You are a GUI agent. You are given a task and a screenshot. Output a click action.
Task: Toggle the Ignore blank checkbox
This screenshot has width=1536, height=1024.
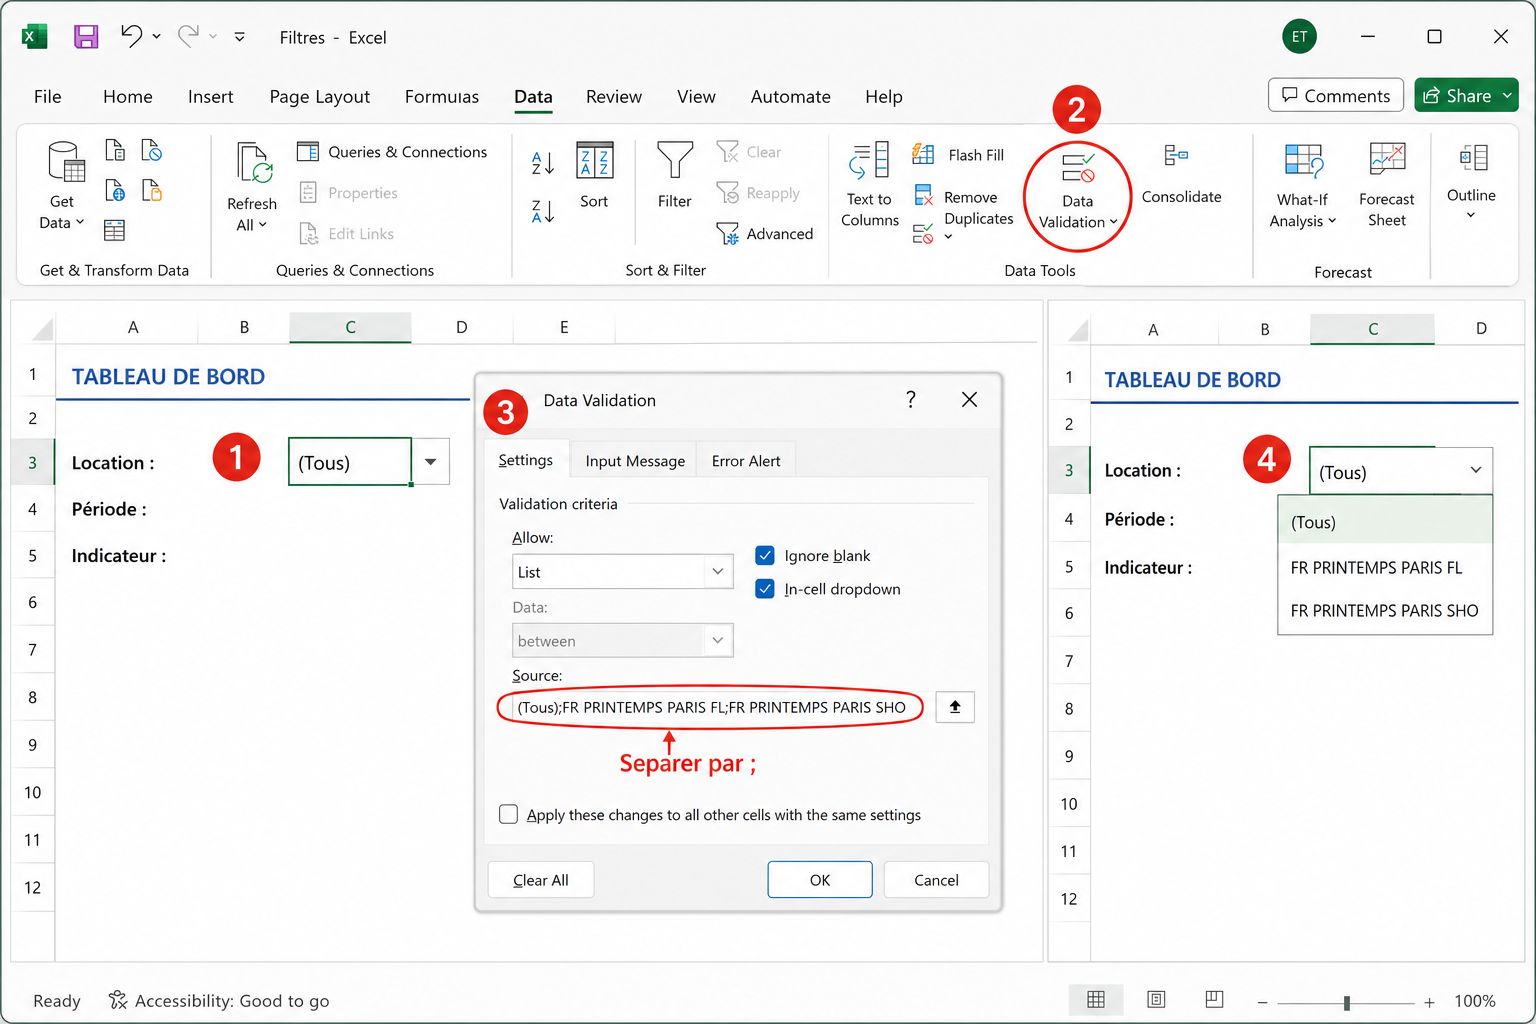[x=765, y=555]
